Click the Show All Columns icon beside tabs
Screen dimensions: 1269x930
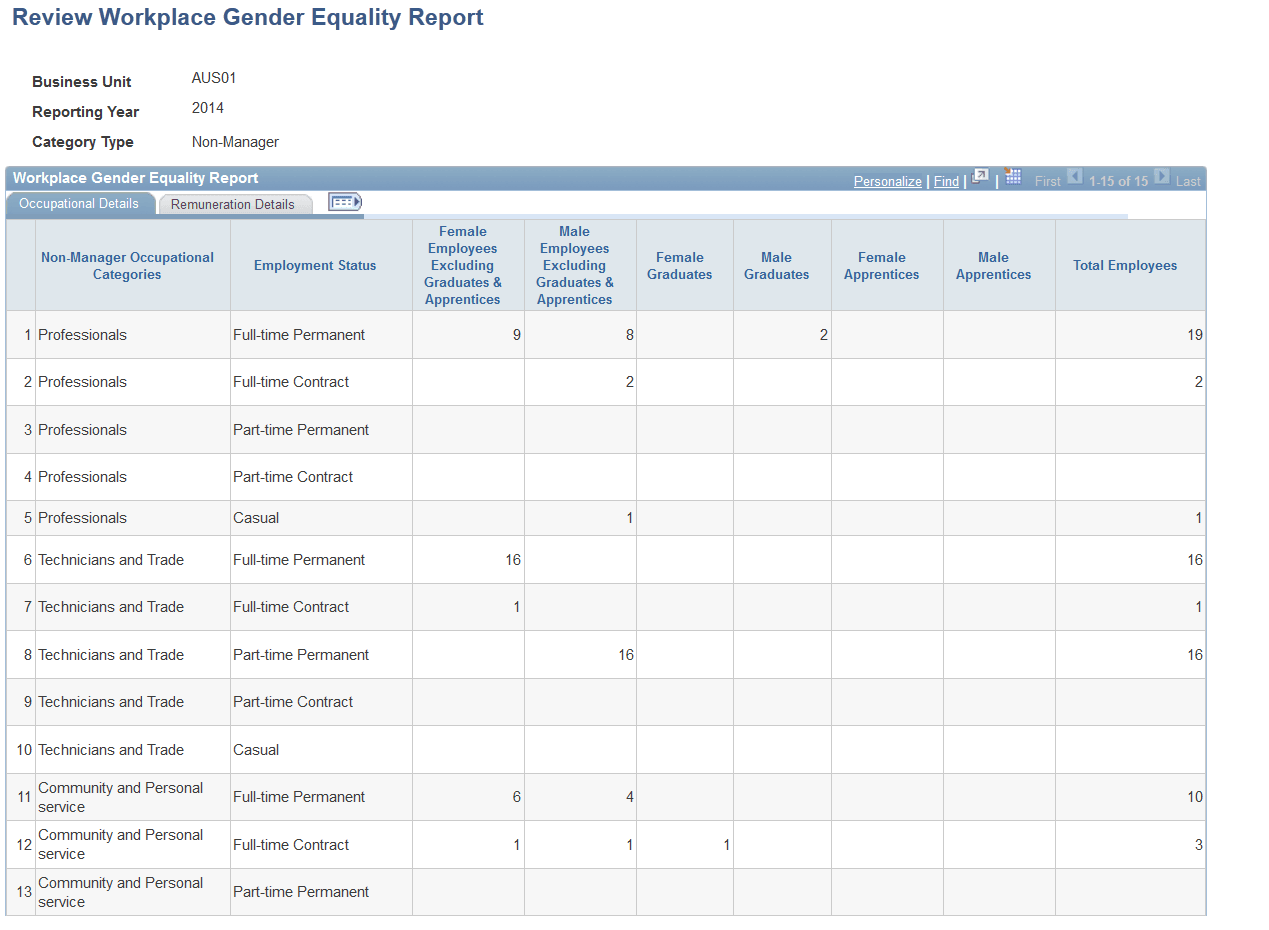(344, 201)
